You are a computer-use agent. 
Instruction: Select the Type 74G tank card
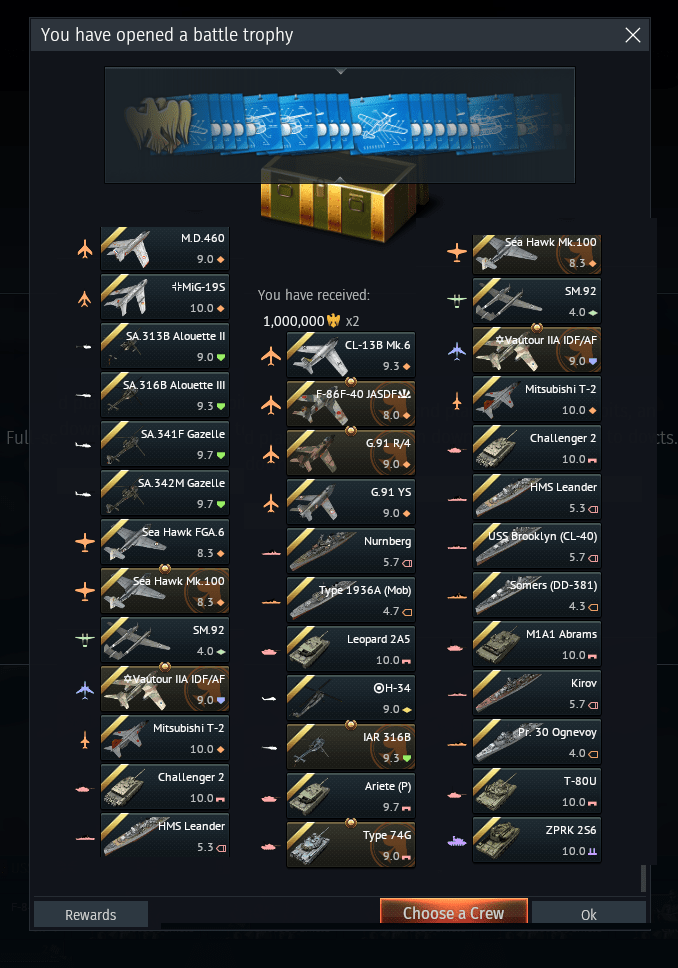[x=351, y=845]
